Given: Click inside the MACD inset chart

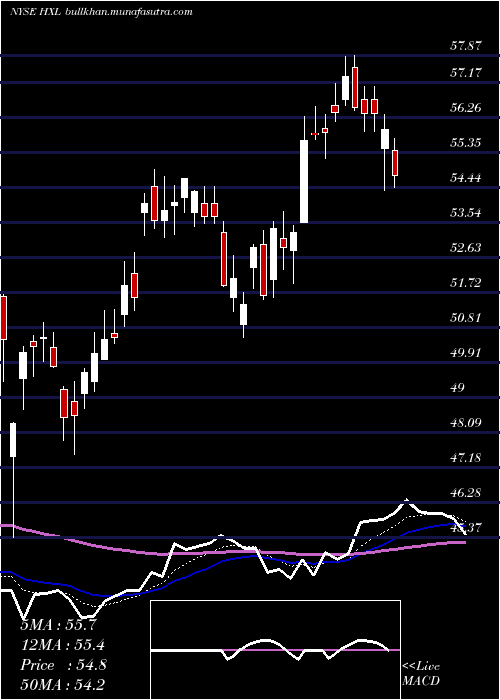Looking at the screenshot, I should pyautogui.click(x=275, y=650).
